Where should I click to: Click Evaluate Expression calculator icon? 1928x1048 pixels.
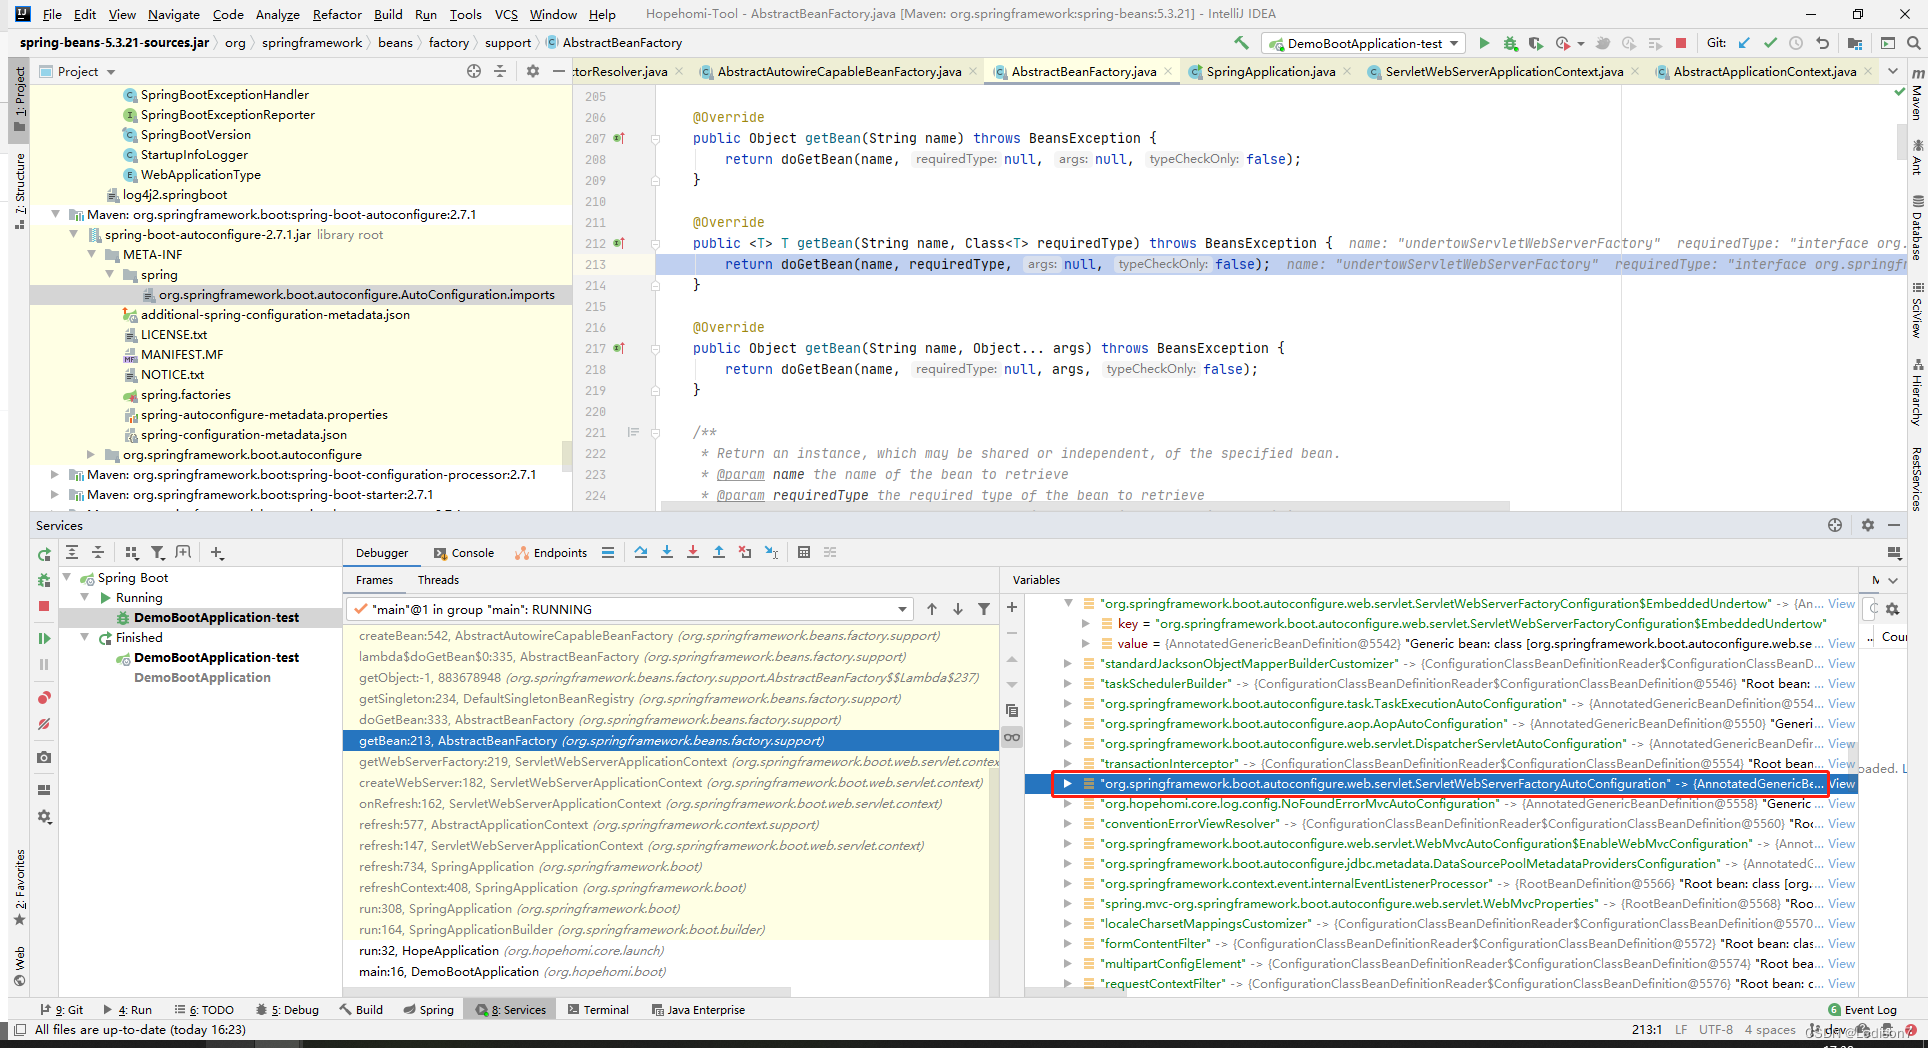click(x=804, y=552)
